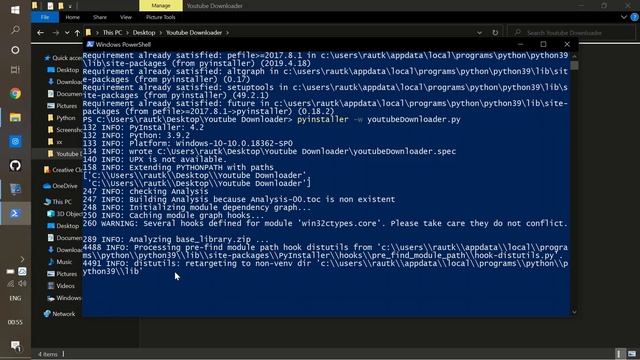Viewport: 640px width, 360px height.
Task: Open the Share ribbon tab
Action: click(x=100, y=17)
